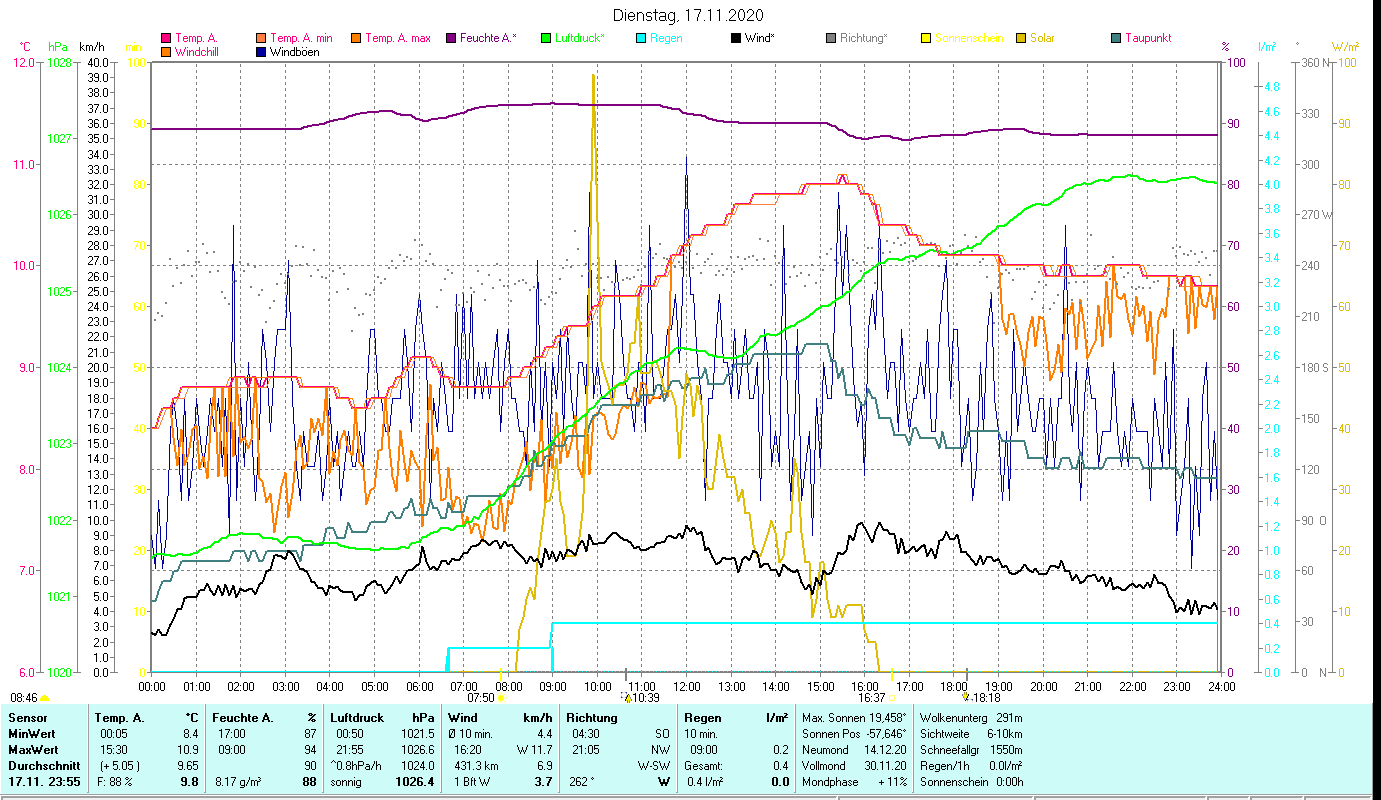Click the pink Temp. A. legend swatch
The width and height of the screenshot is (1381, 800).
click(x=166, y=39)
